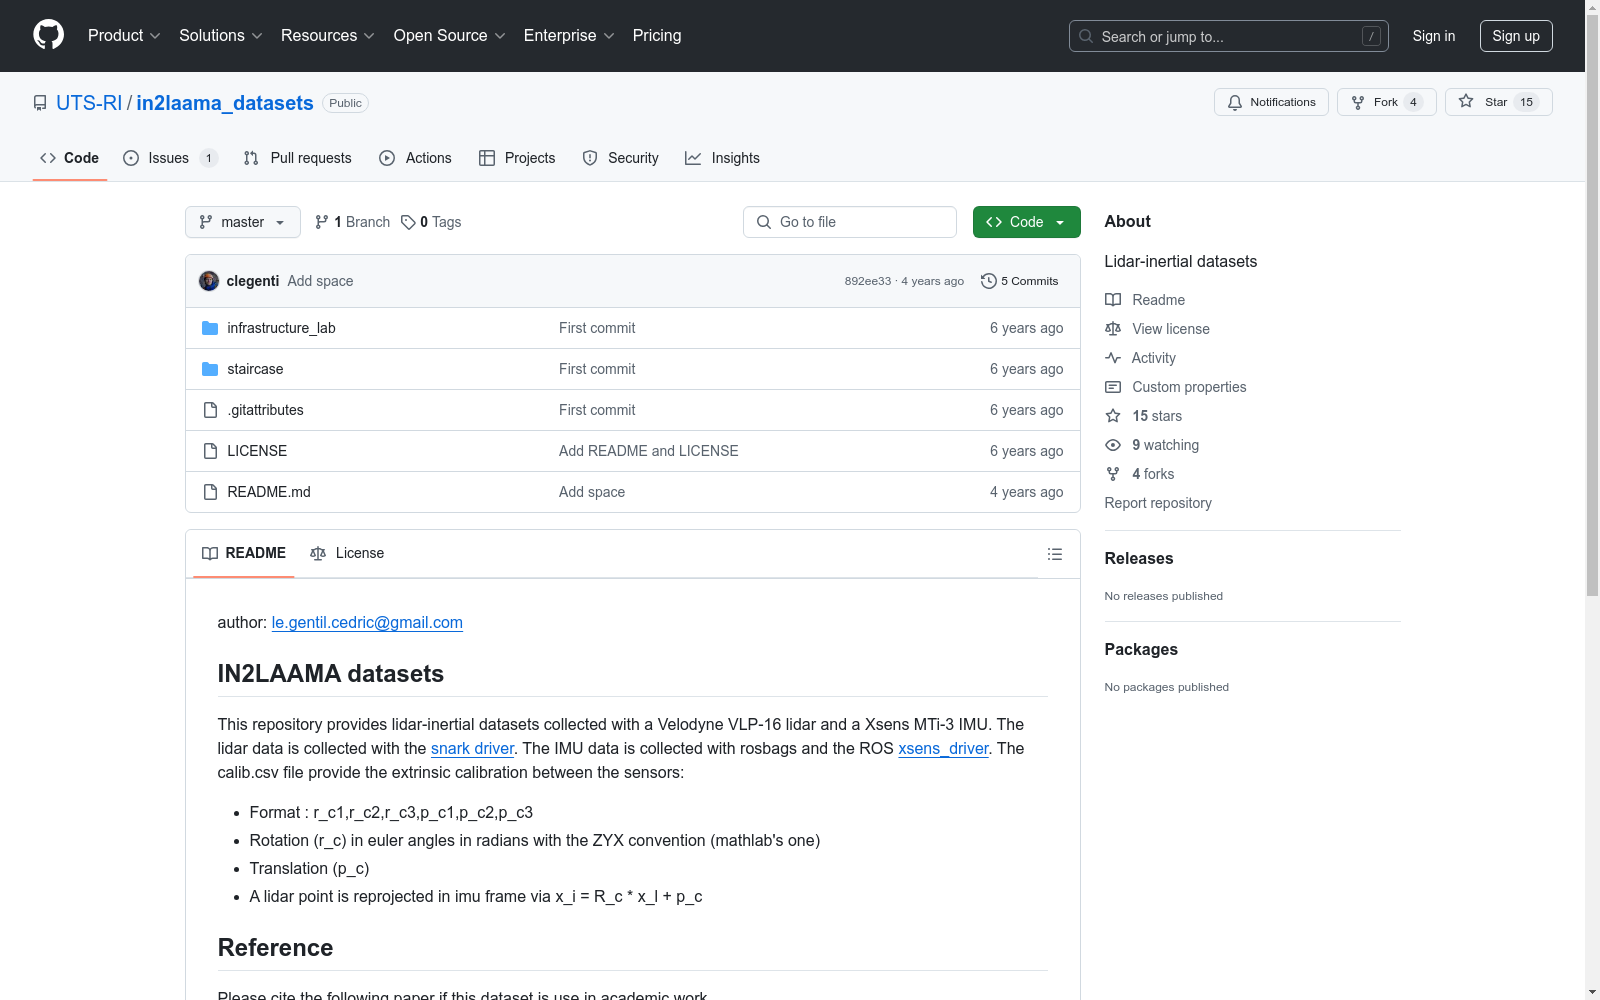The image size is (1600, 1000).
Task: Click the clegenti avatar image
Action: click(x=209, y=281)
